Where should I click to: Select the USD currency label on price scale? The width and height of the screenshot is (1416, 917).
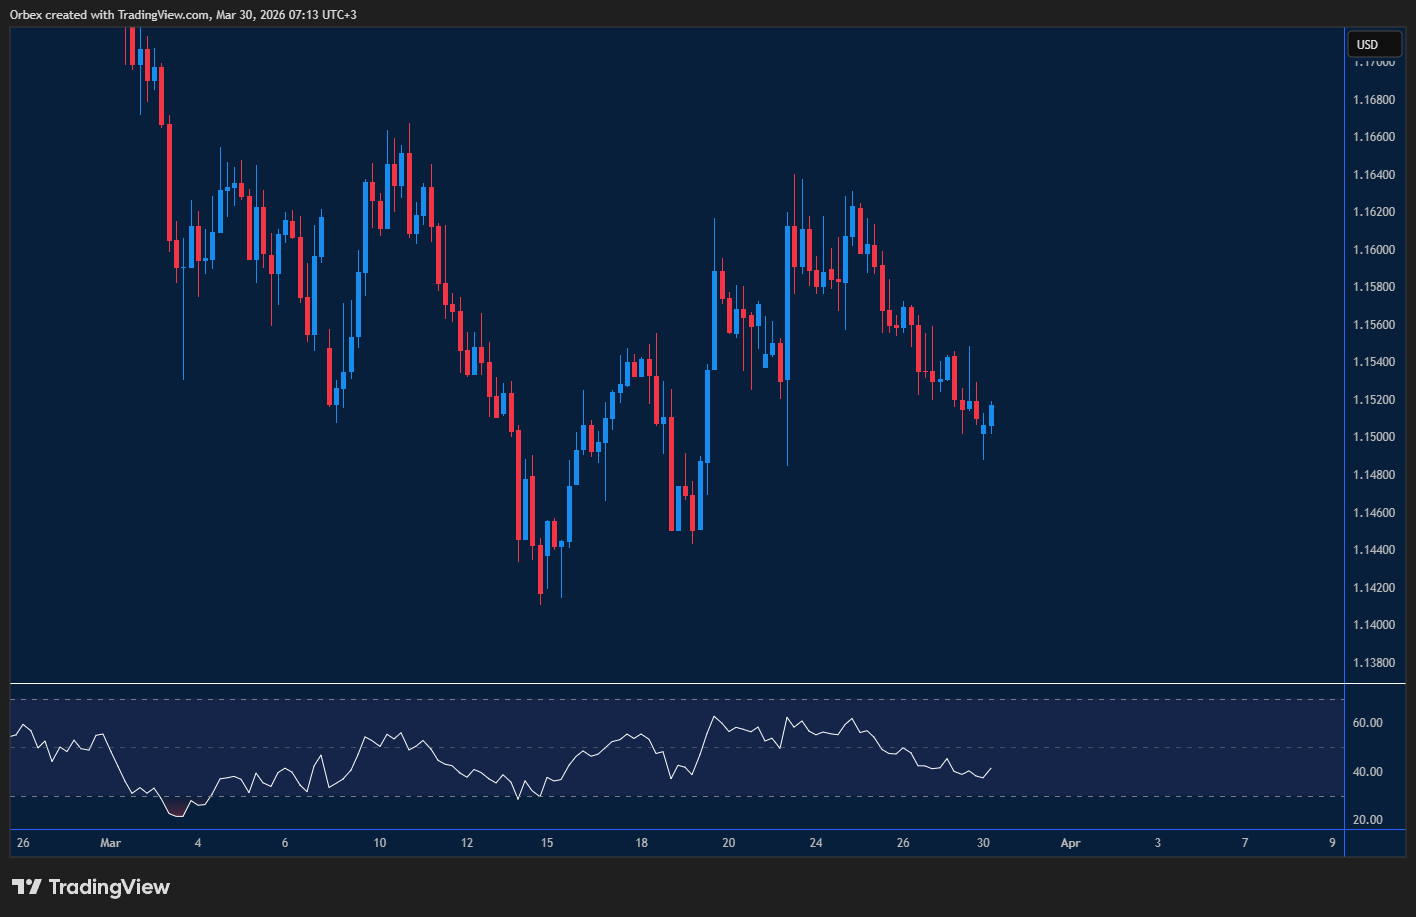(1374, 44)
